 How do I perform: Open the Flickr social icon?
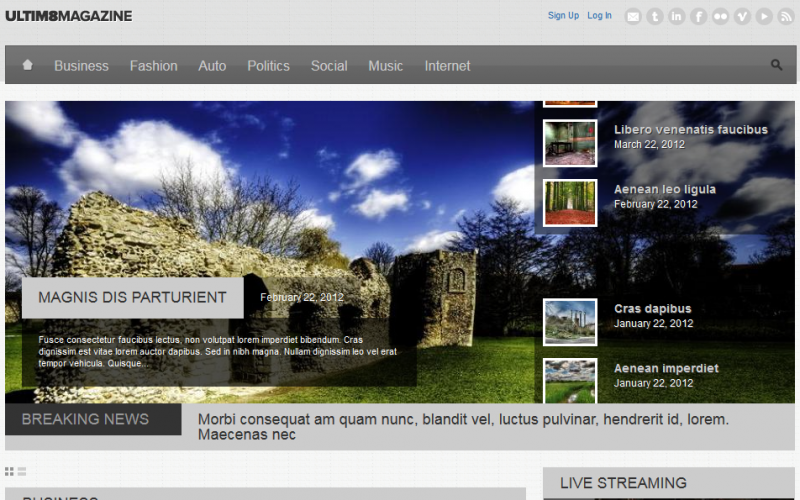(720, 16)
